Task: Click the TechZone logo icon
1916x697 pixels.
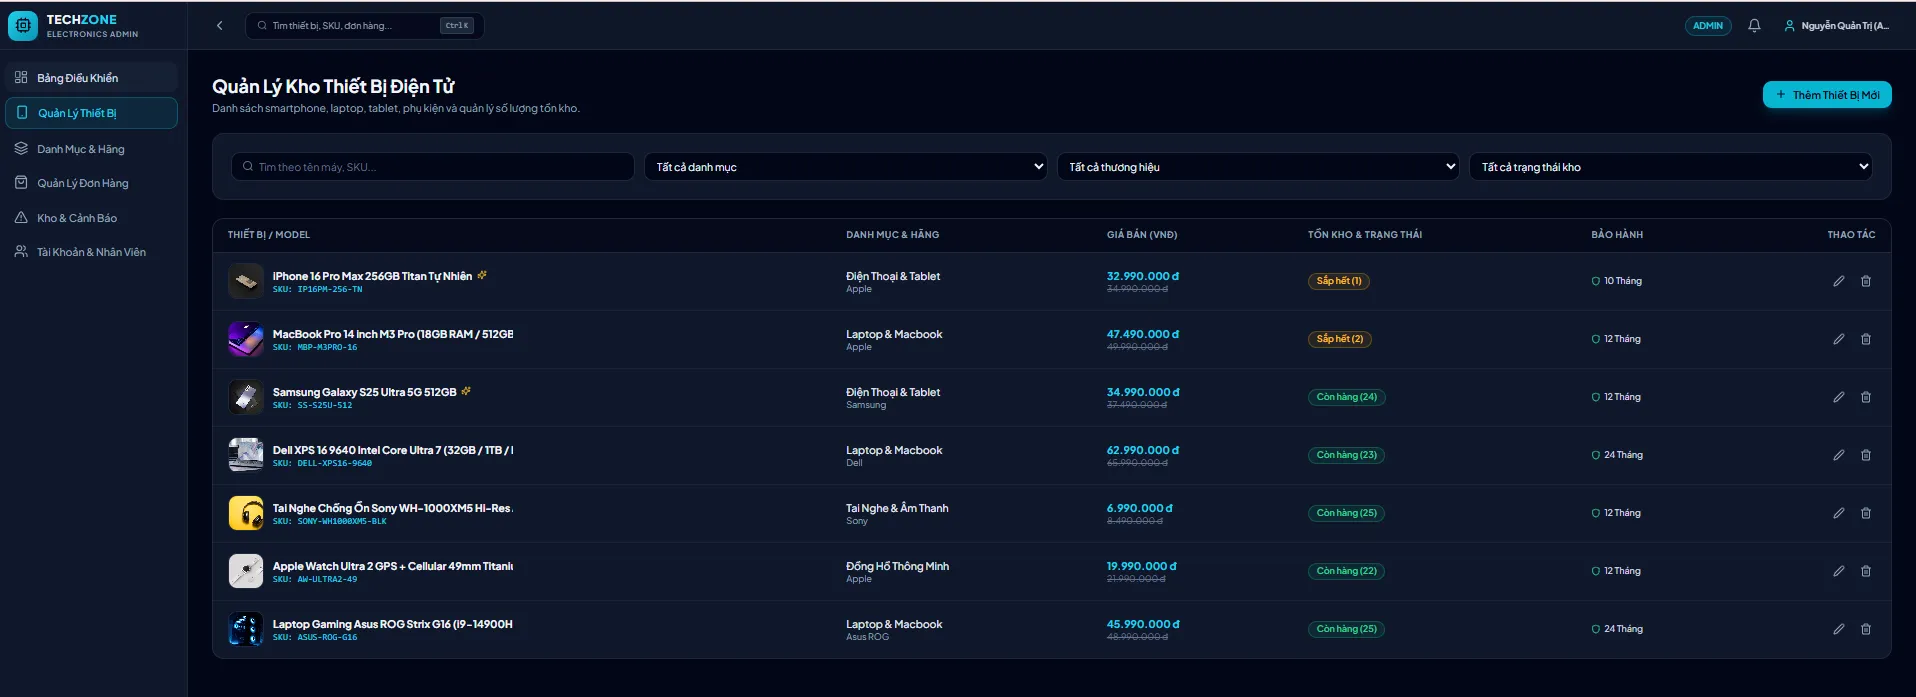Action: pos(23,26)
